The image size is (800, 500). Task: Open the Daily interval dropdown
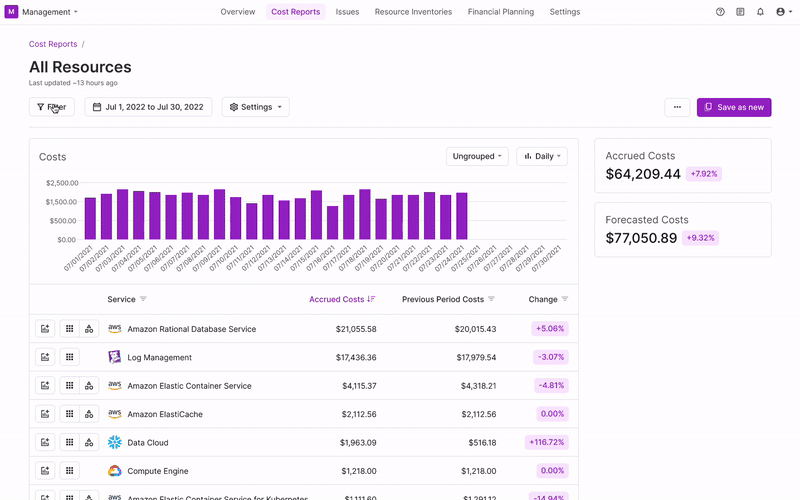coord(541,156)
